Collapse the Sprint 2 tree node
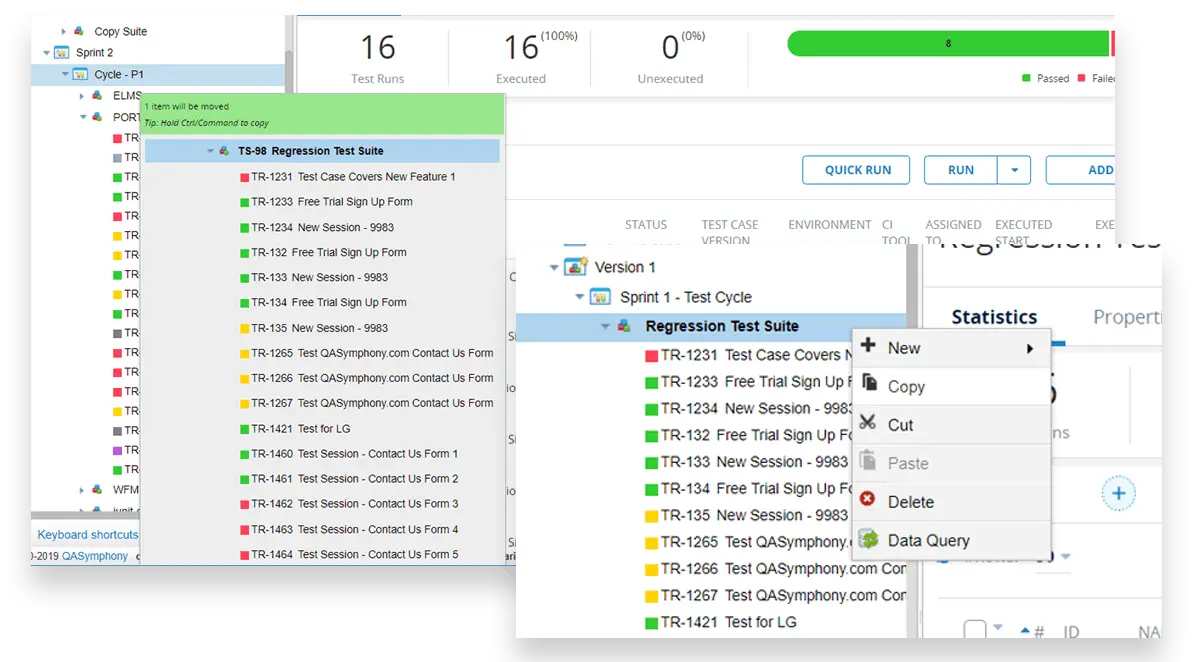This screenshot has width=1200, height=662. click(x=46, y=53)
